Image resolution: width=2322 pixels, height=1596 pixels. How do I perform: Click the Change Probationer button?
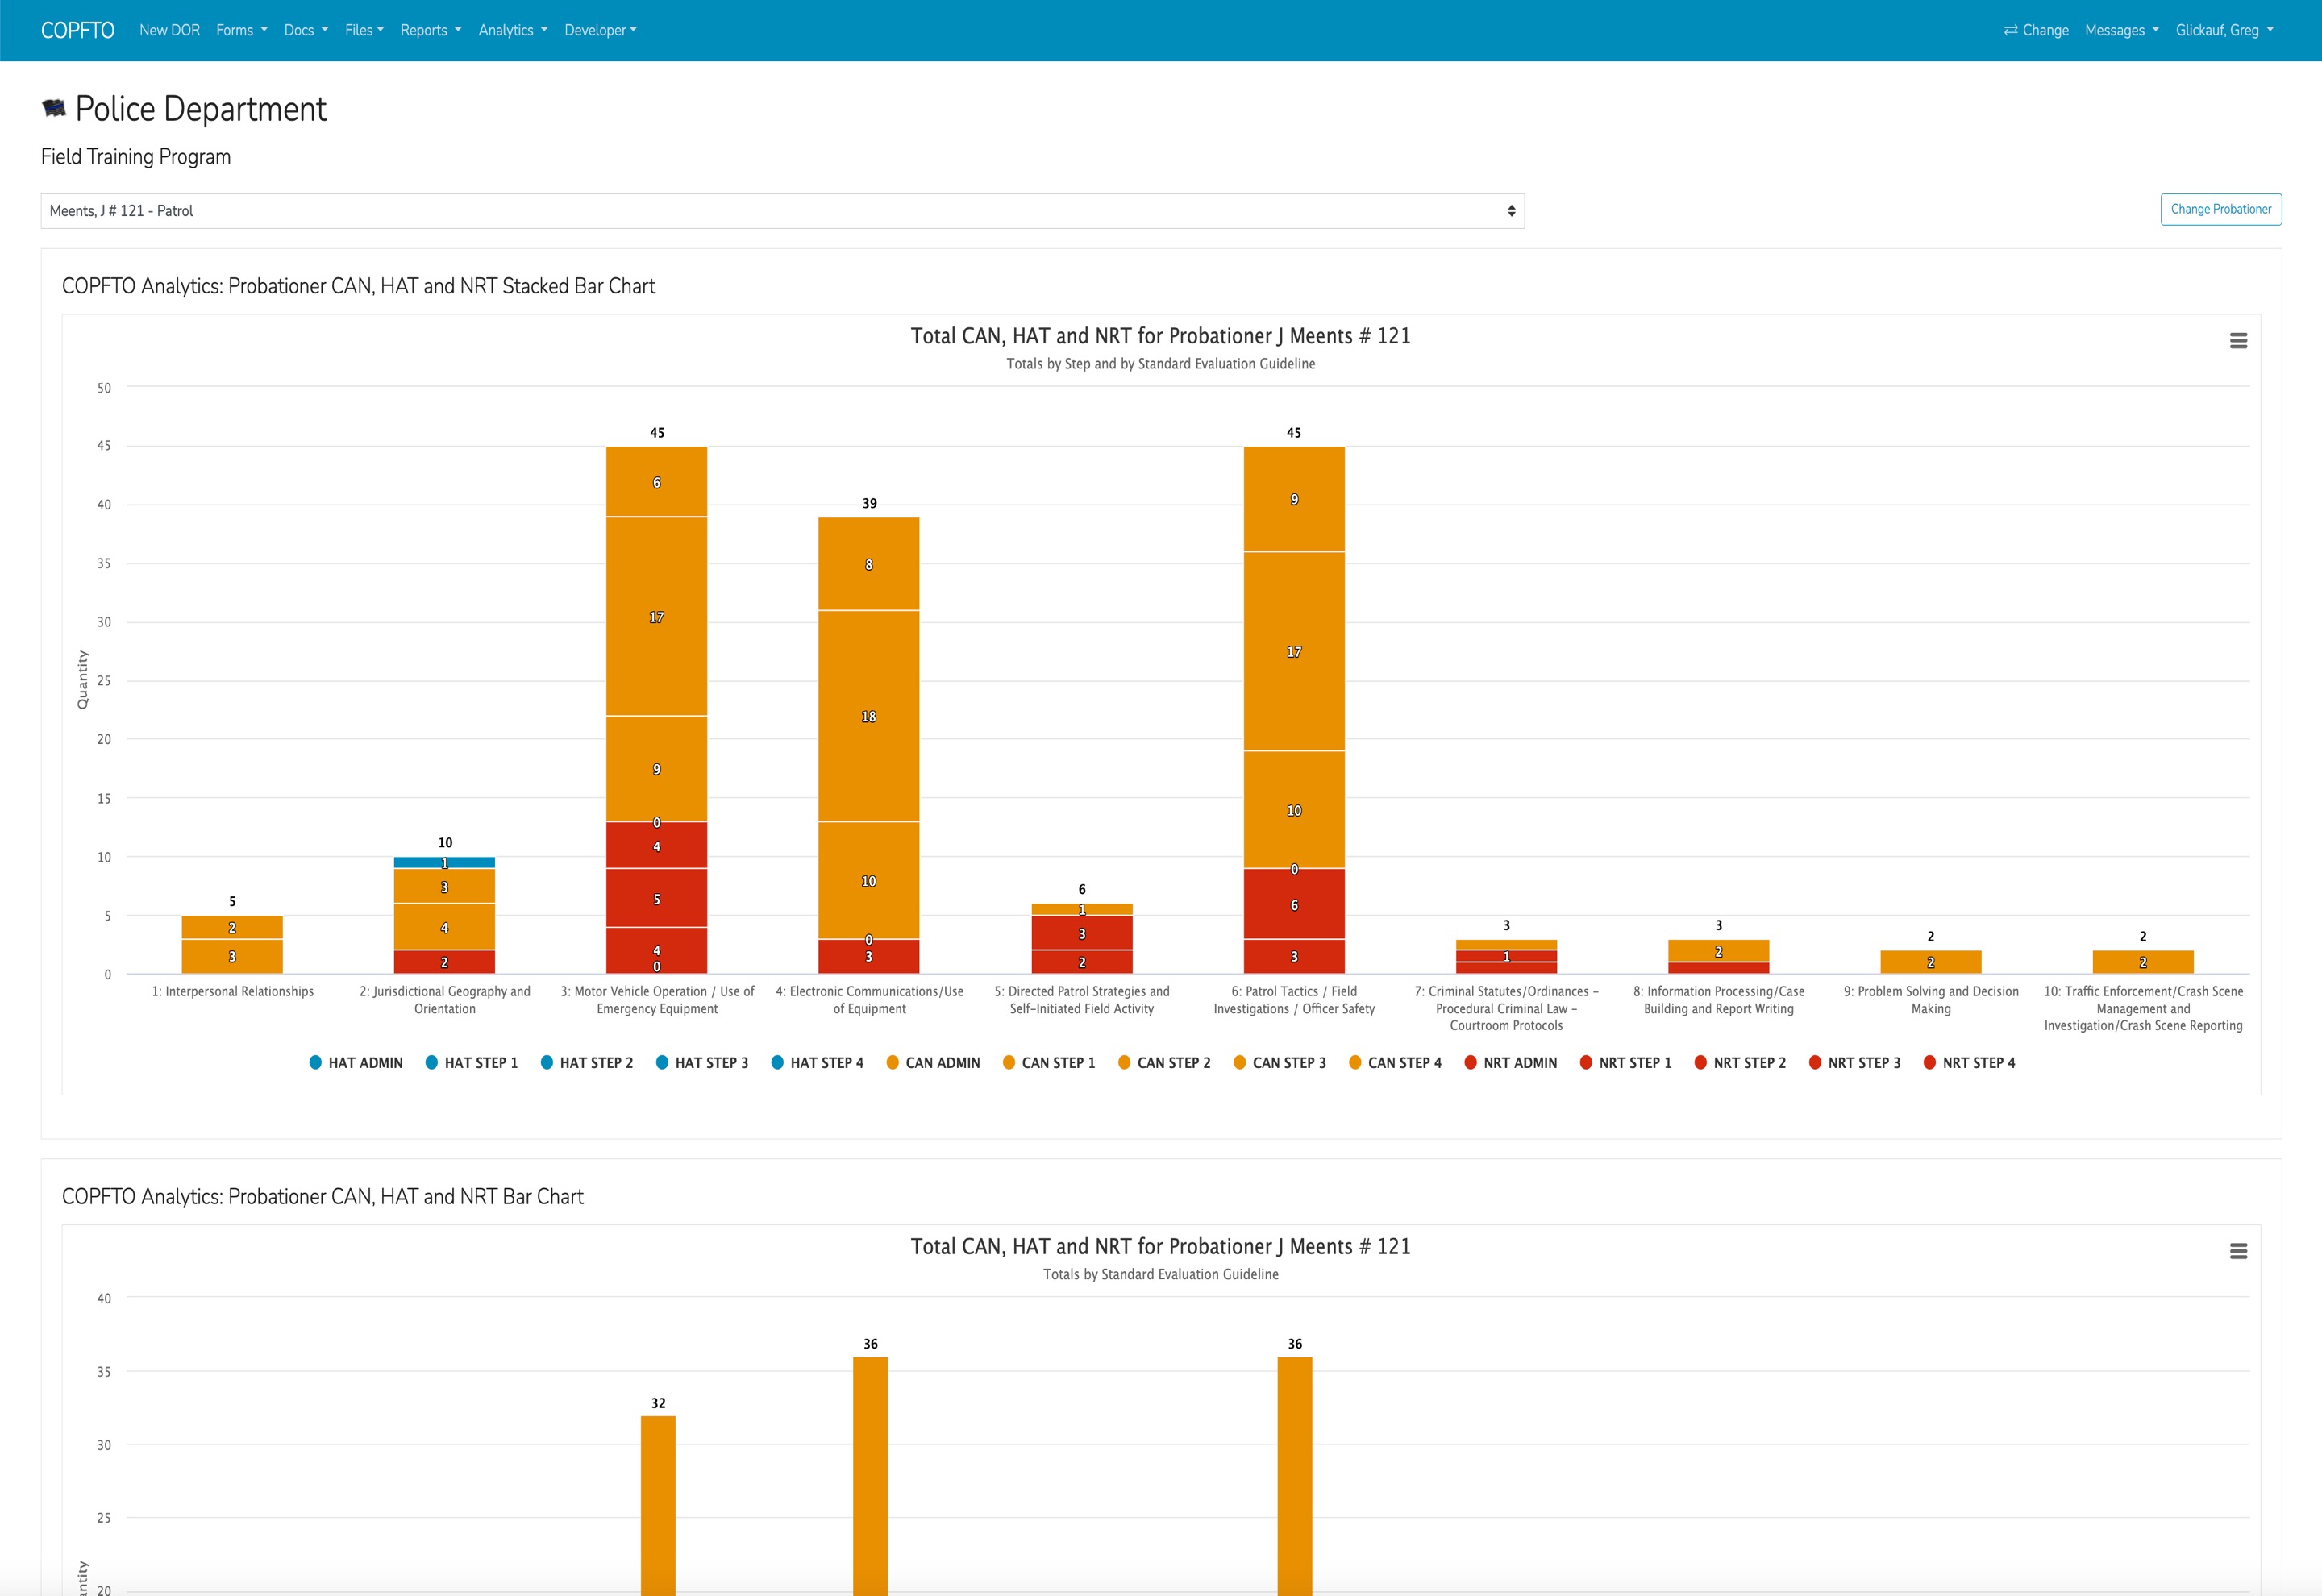tap(2220, 209)
